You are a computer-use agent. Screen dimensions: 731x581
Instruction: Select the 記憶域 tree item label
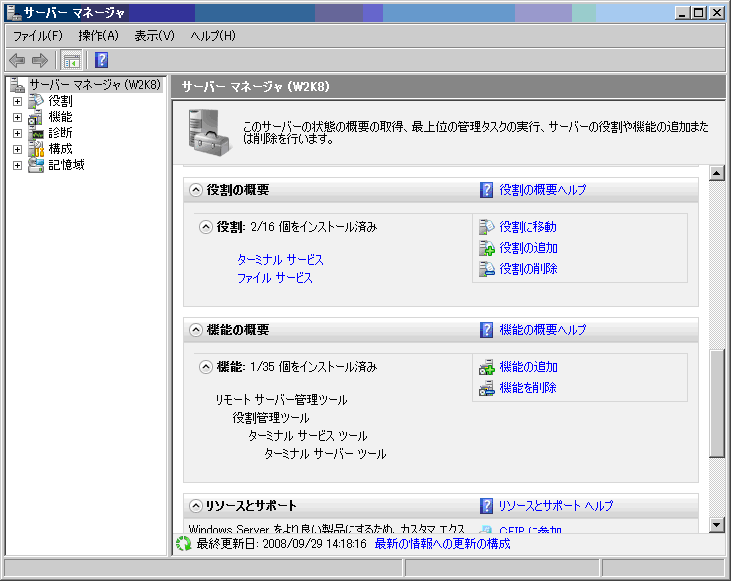(67, 166)
